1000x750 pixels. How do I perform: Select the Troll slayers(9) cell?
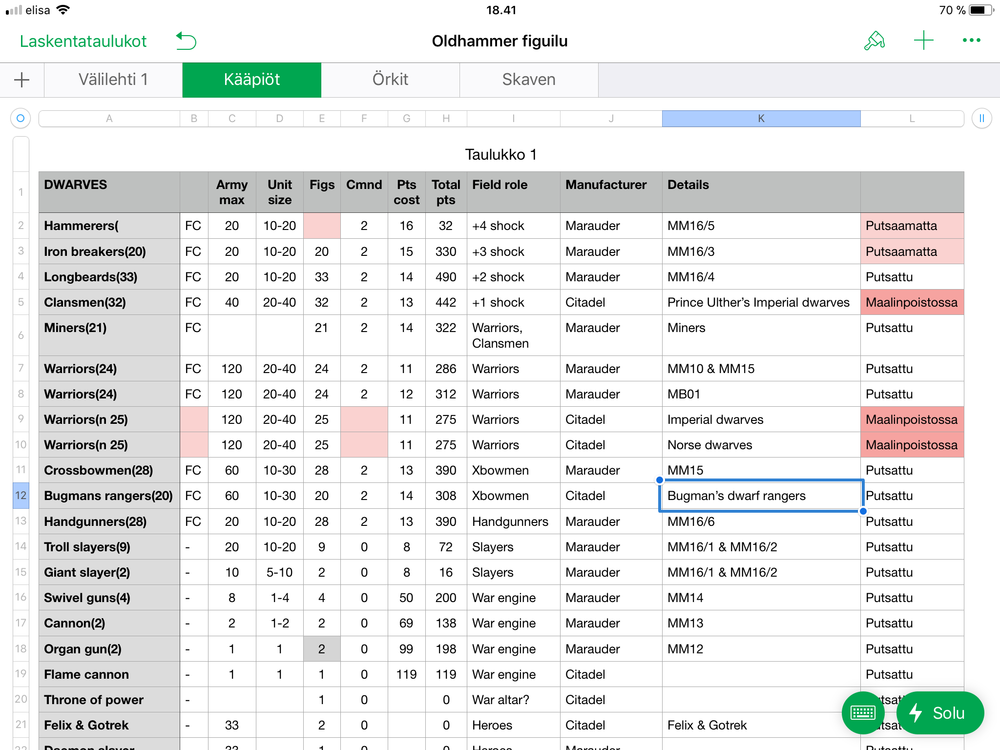pyautogui.click(x=109, y=547)
